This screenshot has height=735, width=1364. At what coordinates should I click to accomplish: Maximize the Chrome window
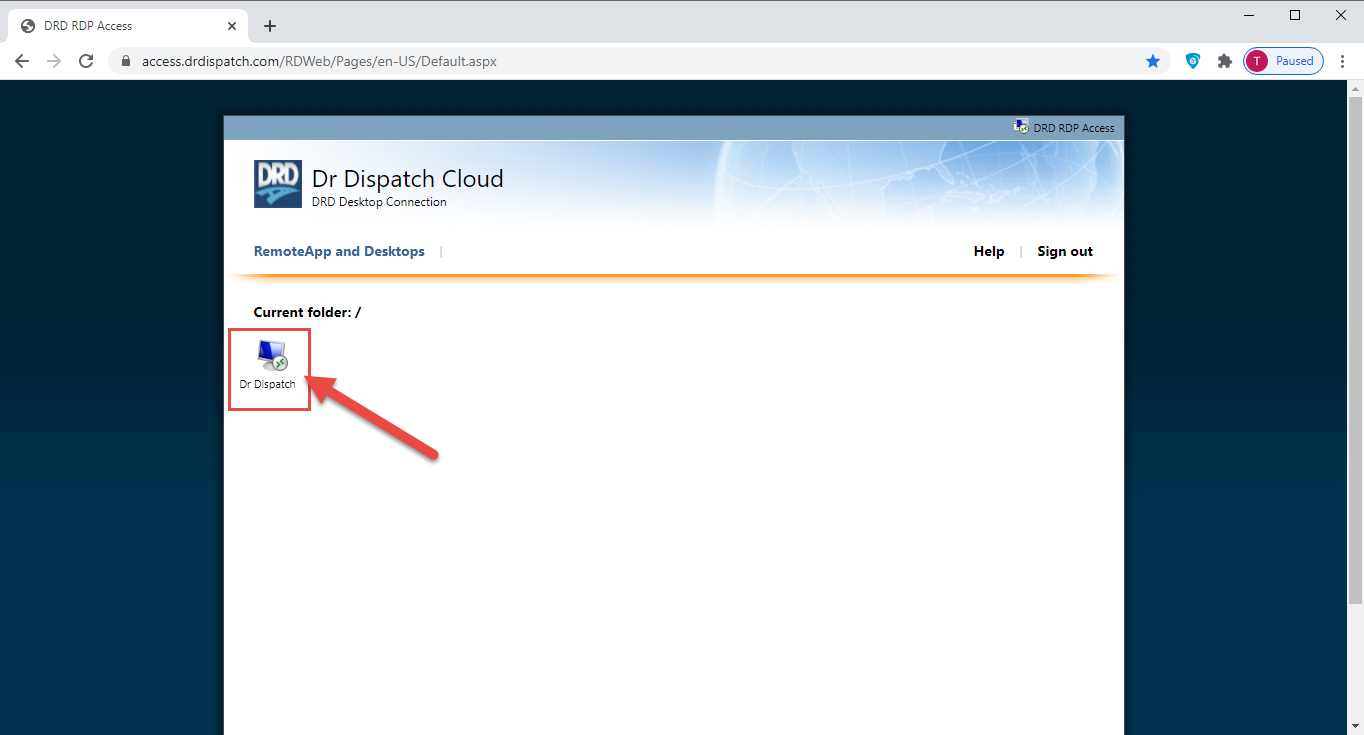coord(1295,15)
